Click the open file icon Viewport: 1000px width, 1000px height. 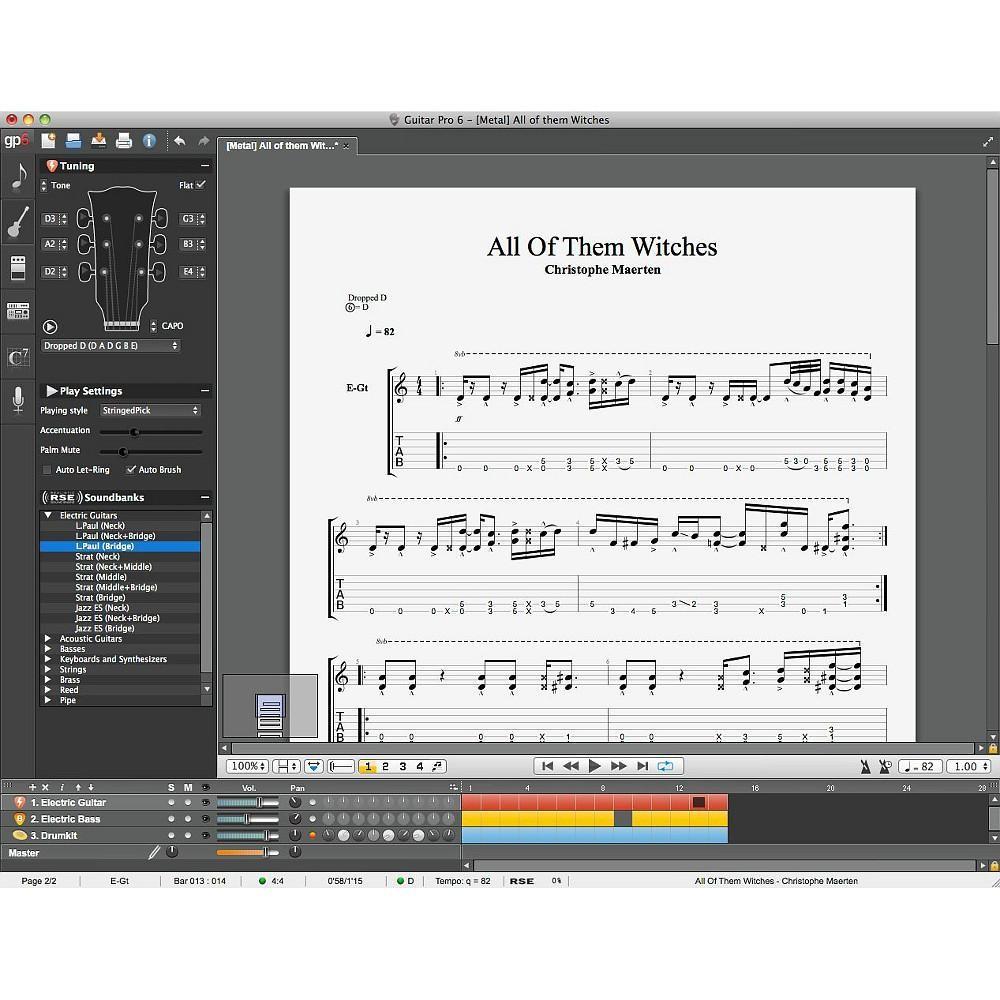73,140
